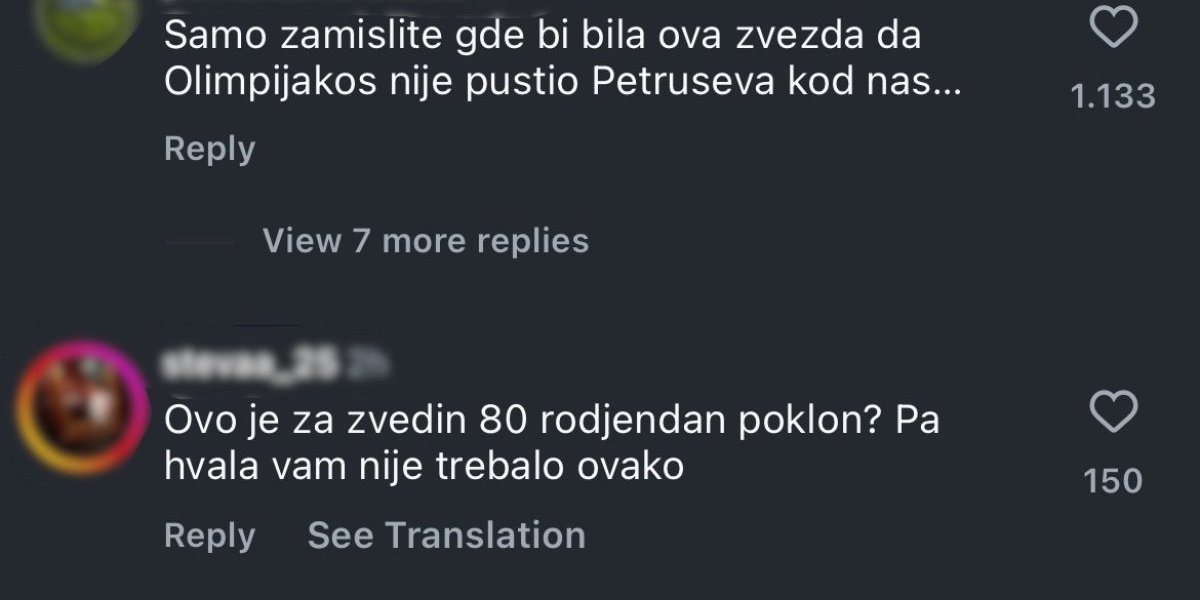Image resolution: width=1200 pixels, height=600 pixels.
Task: View likes count 1.133 on first comment
Action: [1112, 97]
